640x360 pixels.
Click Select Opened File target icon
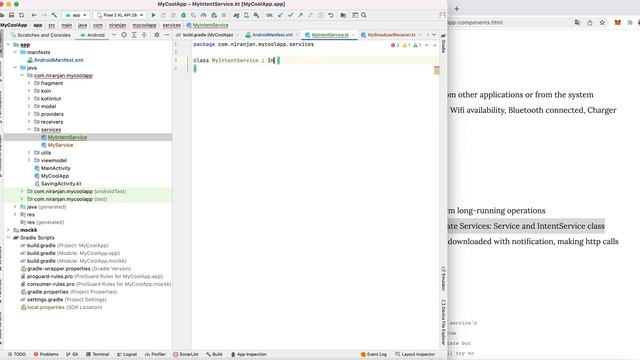click(124, 35)
